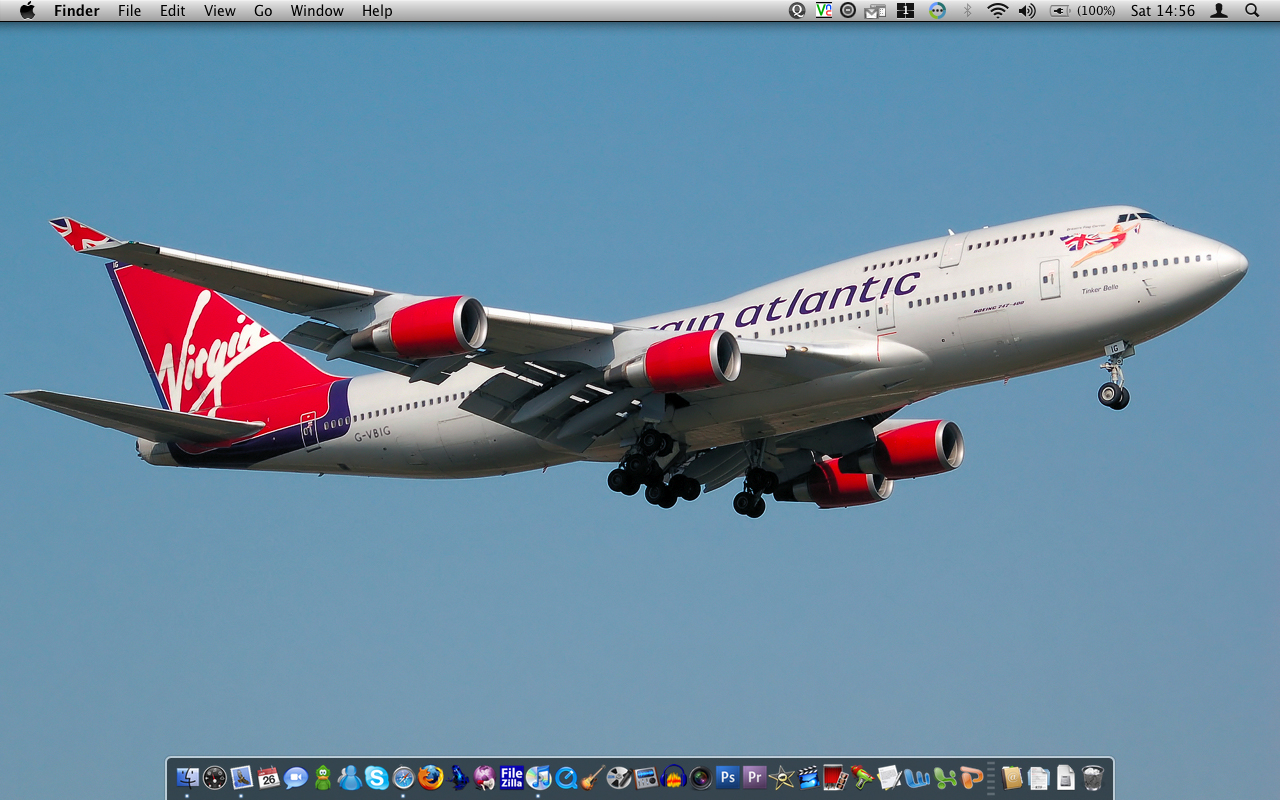Open the white document file beside the Trash
Image resolution: width=1280 pixels, height=800 pixels.
[1066, 777]
